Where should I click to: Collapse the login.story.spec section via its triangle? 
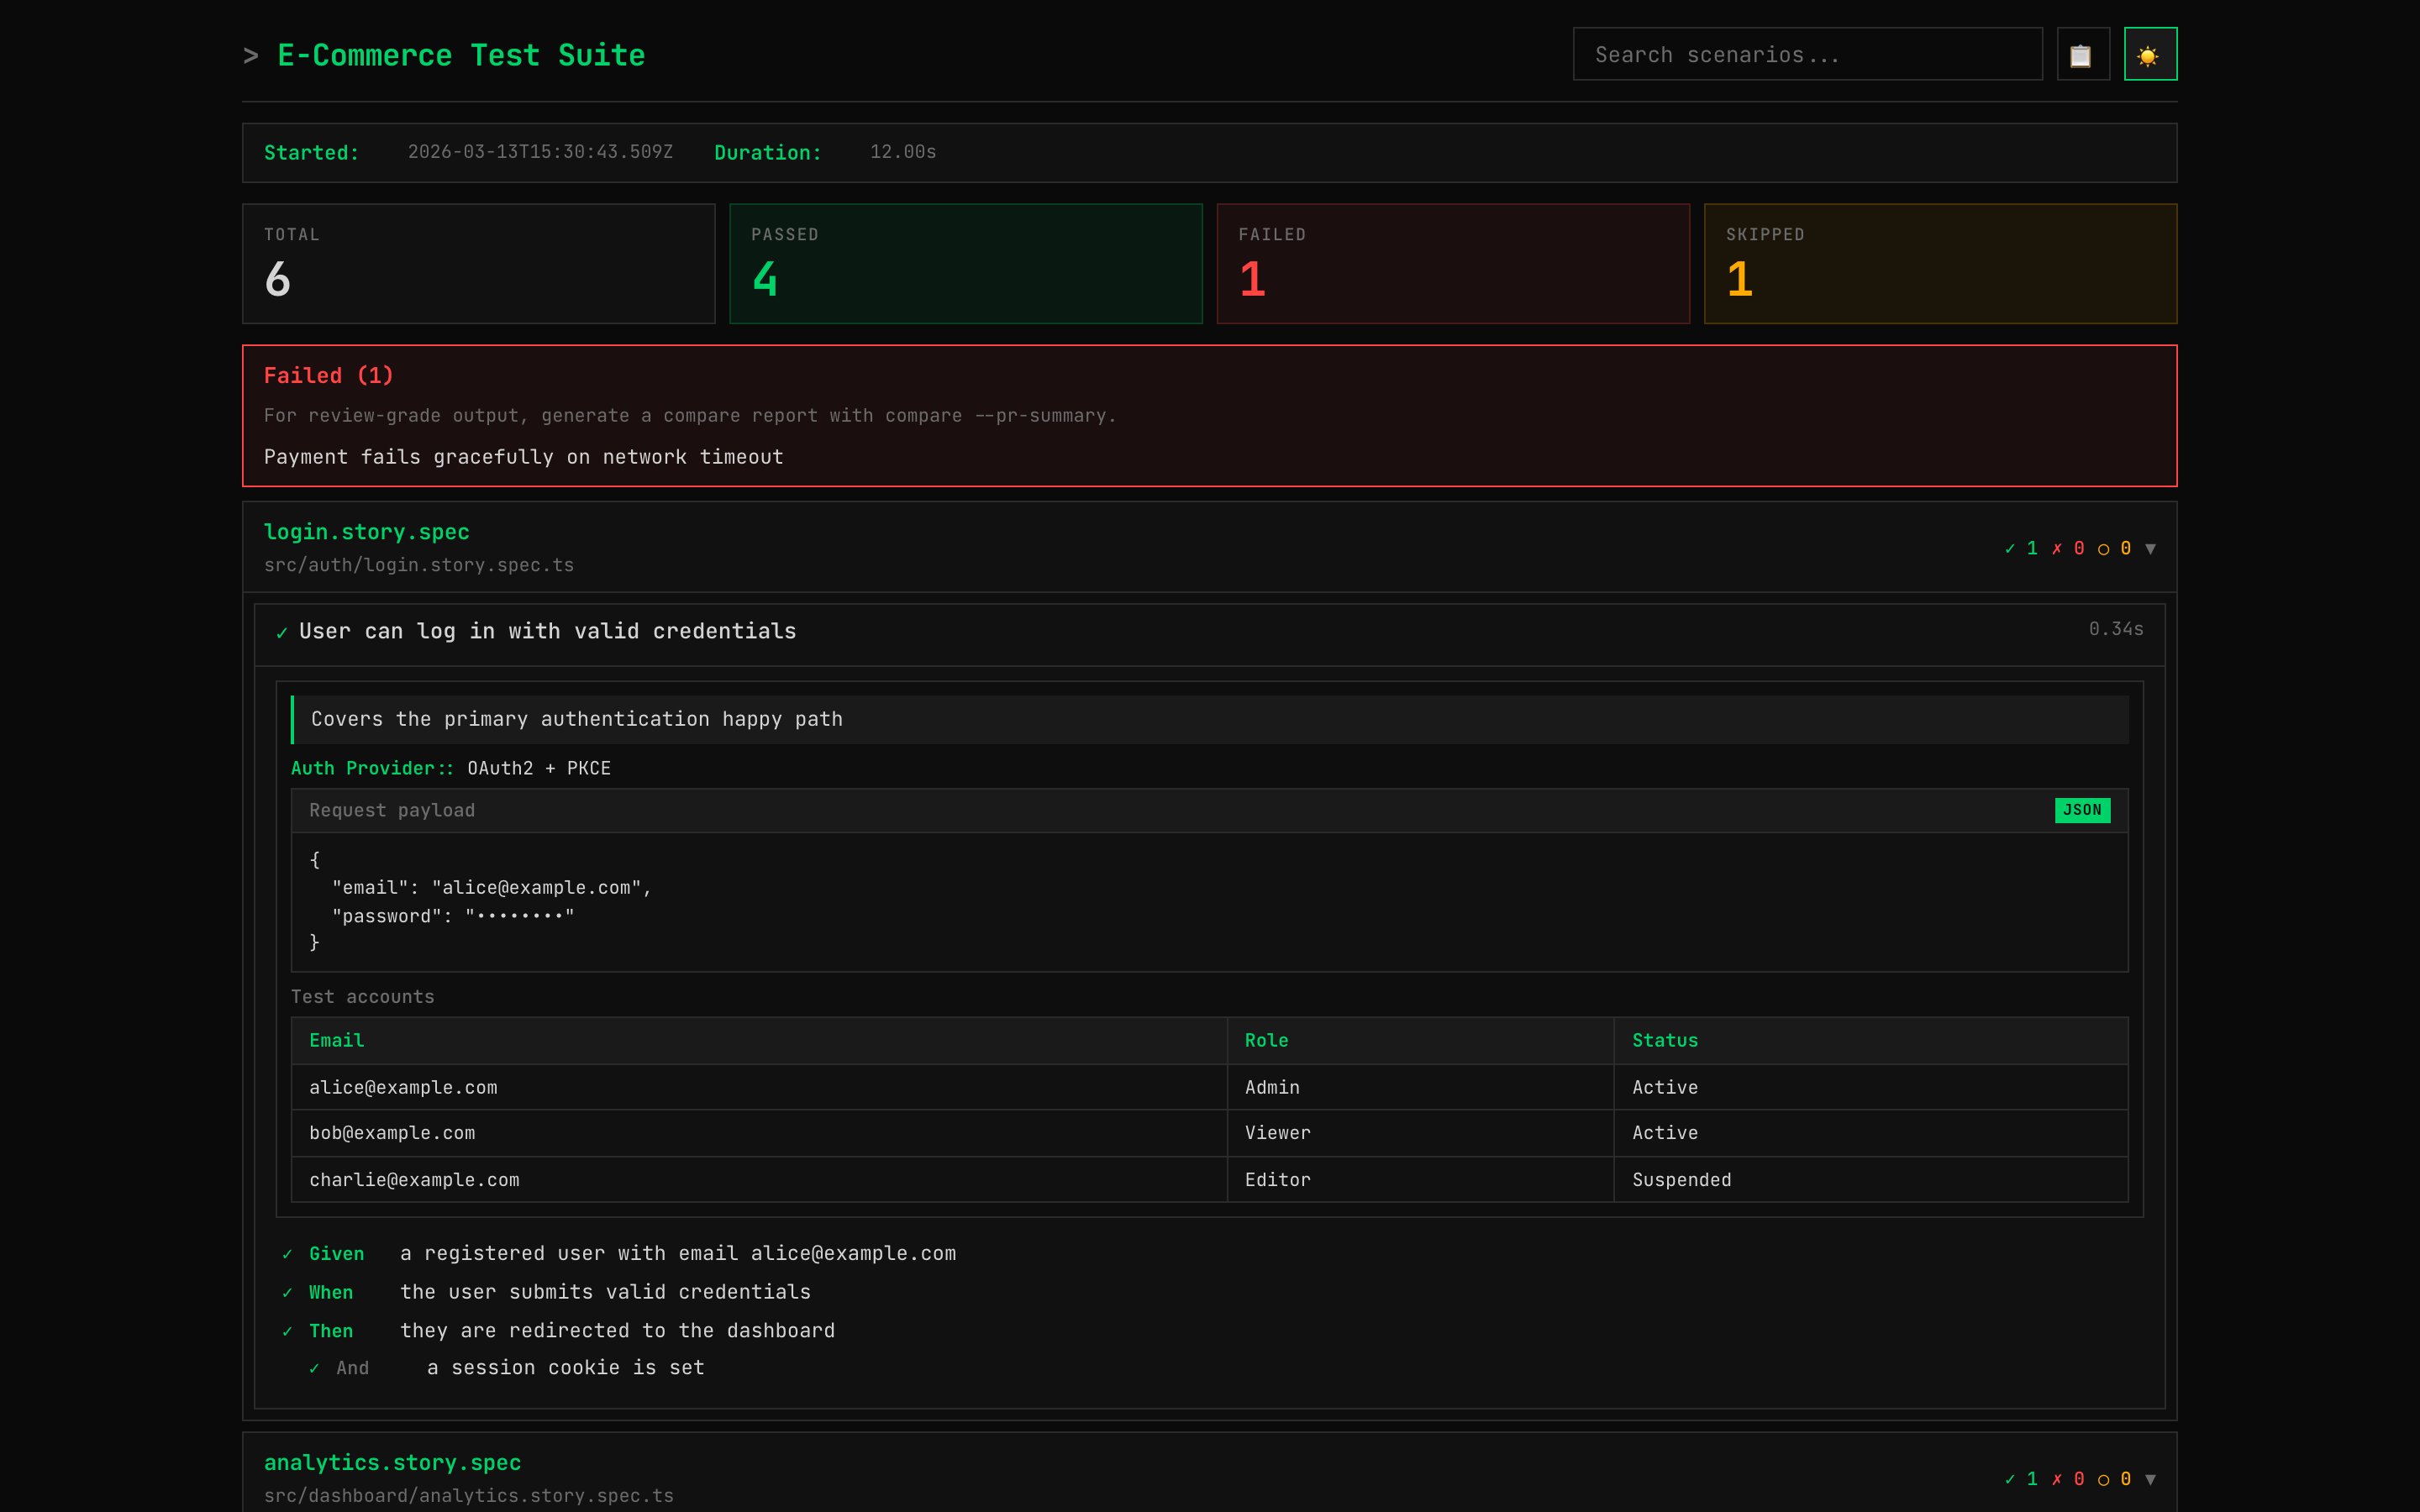2152,548
